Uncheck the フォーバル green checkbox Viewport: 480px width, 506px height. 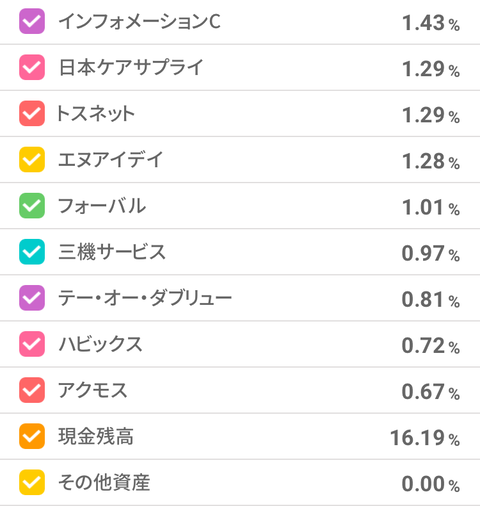32,206
